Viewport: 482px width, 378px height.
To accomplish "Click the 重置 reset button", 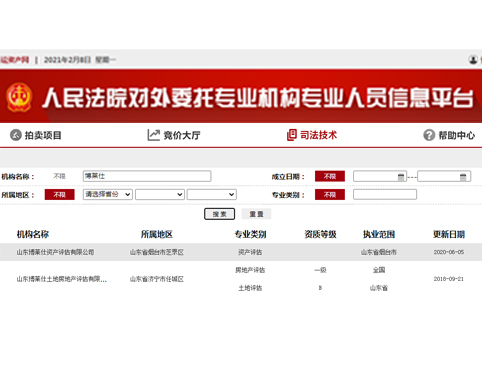I will coord(256,214).
